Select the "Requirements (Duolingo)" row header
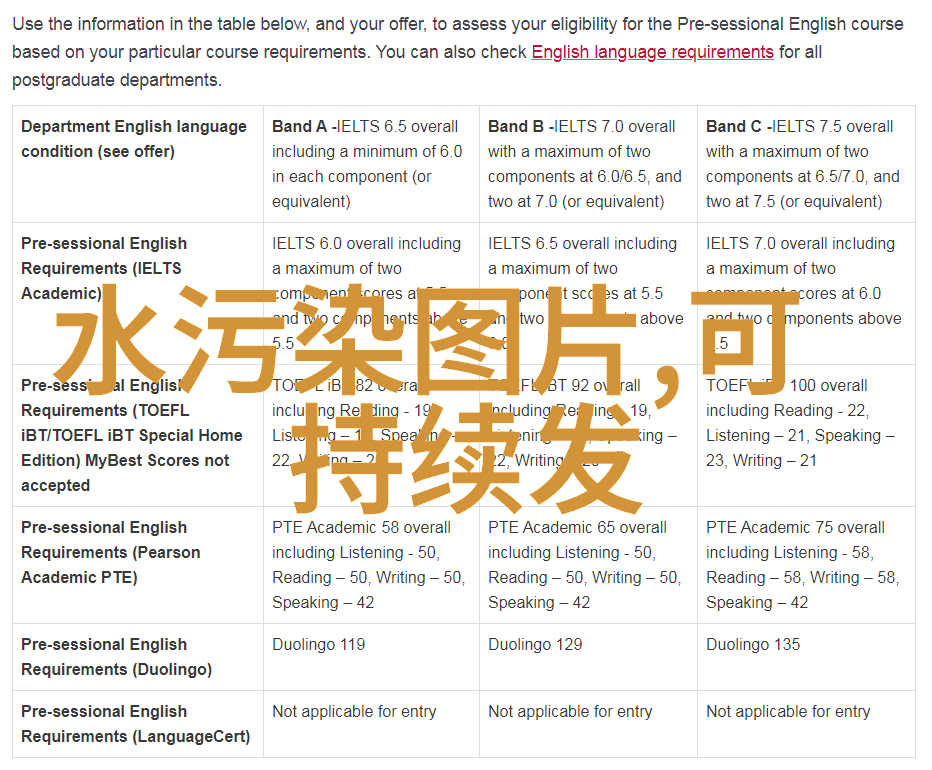The image size is (932, 770). (x=138, y=657)
